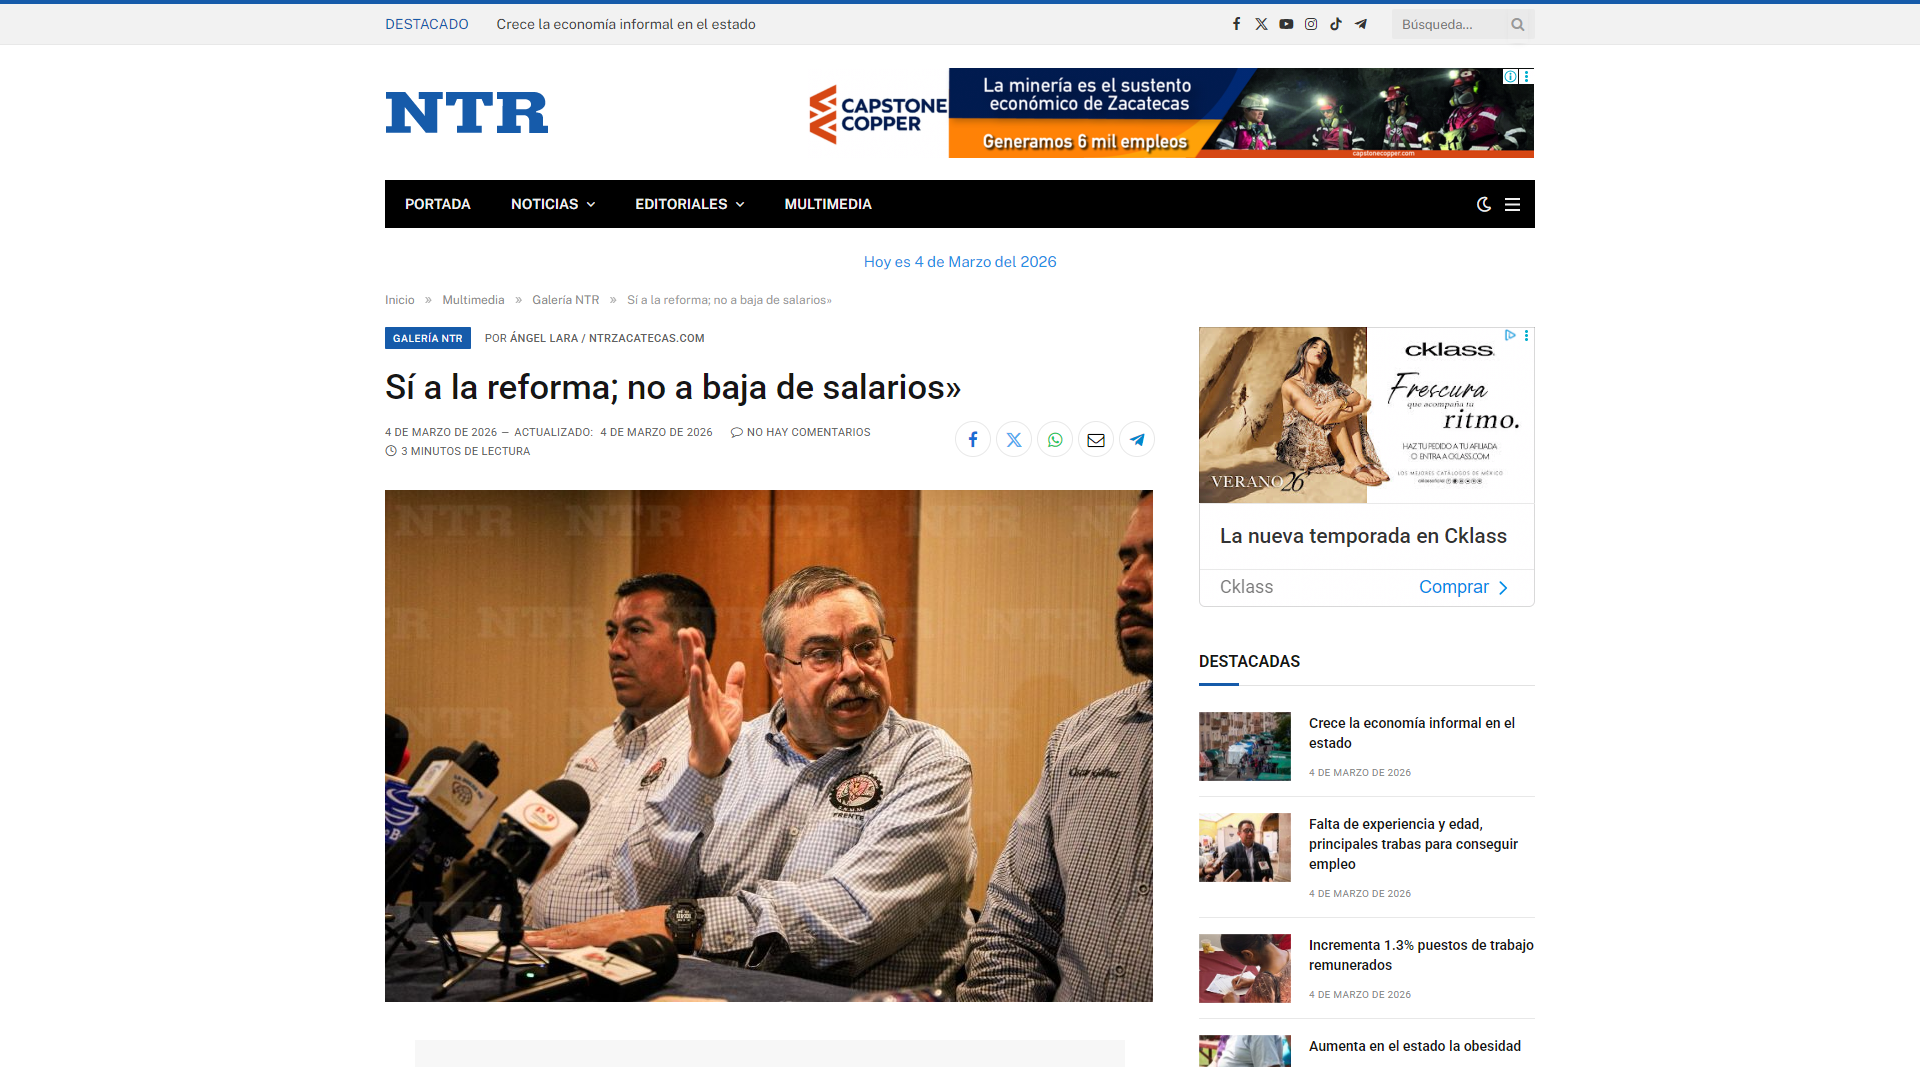Click Comprar in Cklass ad
The height and width of the screenshot is (1067, 1920).
tap(1463, 587)
